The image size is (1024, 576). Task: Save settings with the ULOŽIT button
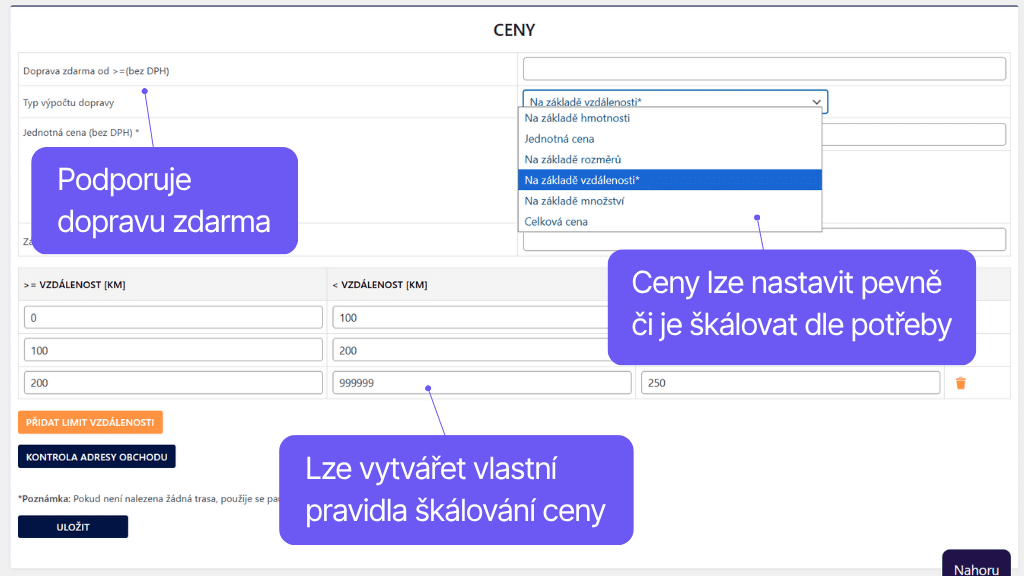point(72,526)
